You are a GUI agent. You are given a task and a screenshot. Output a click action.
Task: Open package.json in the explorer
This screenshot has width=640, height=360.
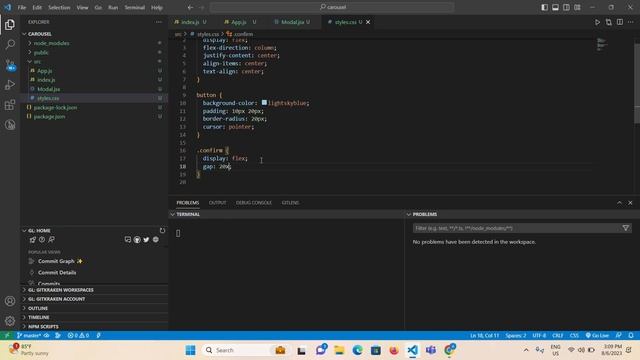coord(49,117)
